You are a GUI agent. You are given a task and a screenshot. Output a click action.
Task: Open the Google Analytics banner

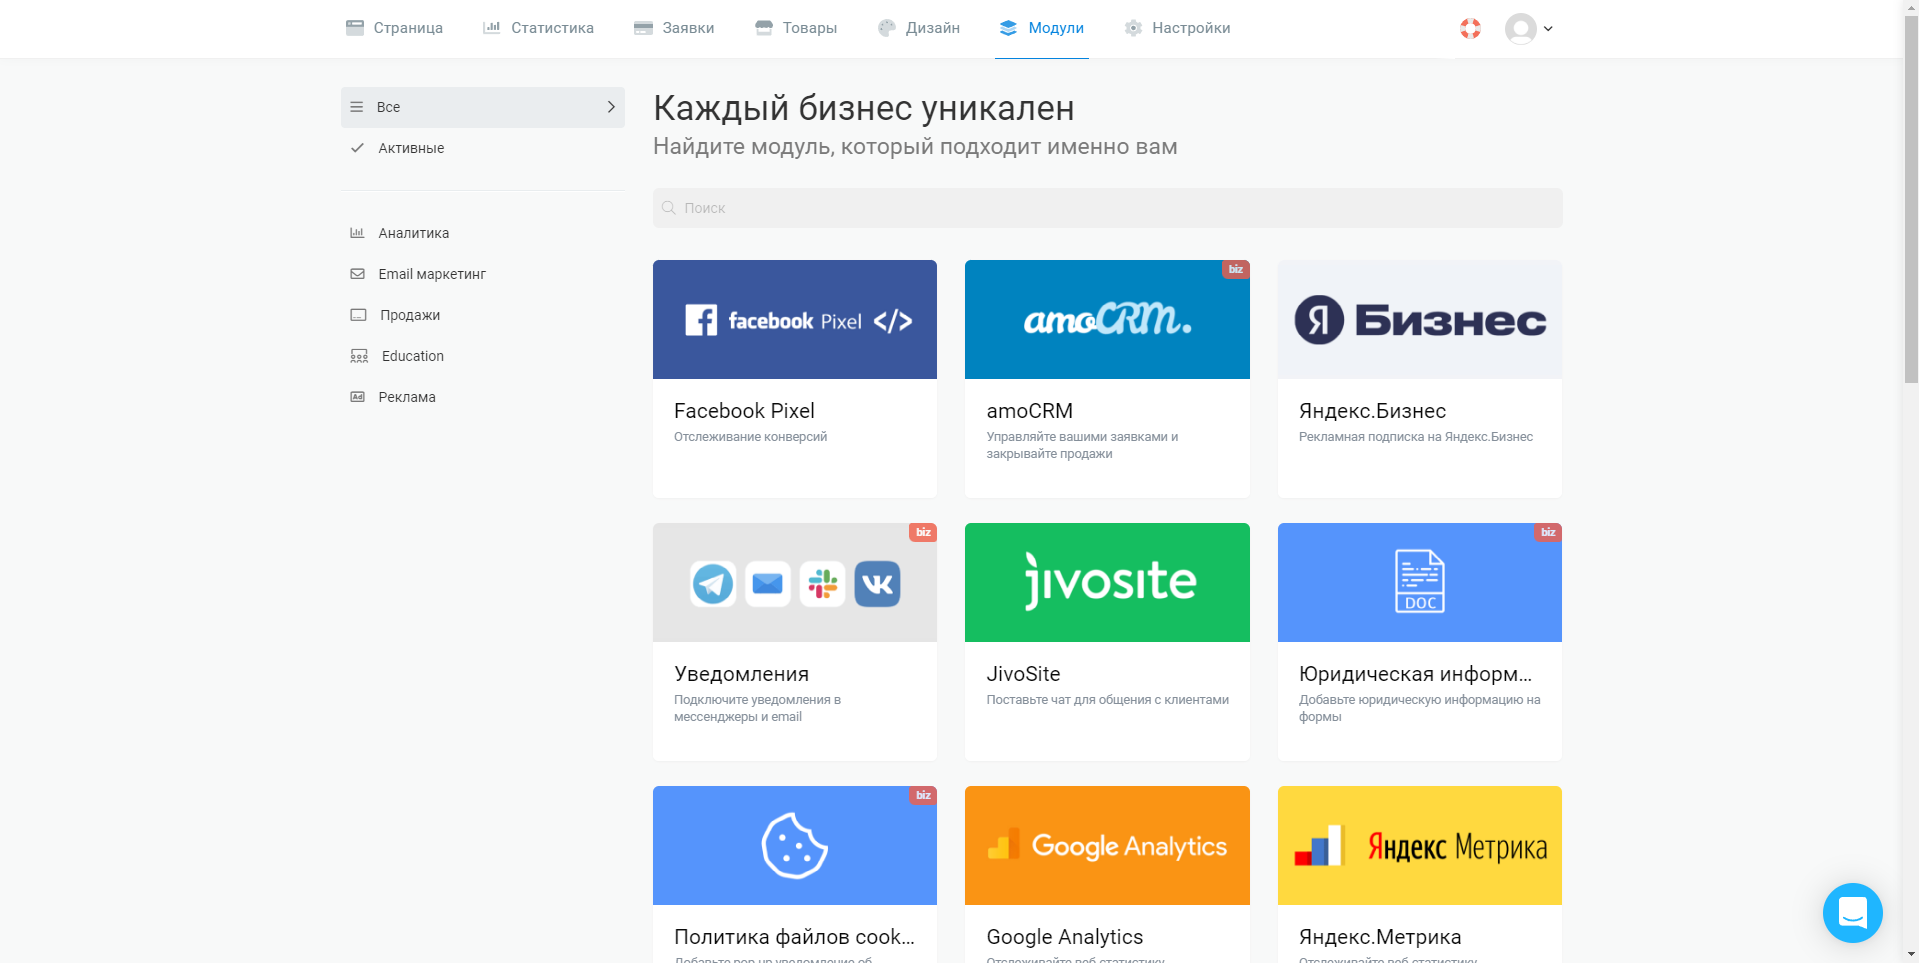coord(1107,845)
